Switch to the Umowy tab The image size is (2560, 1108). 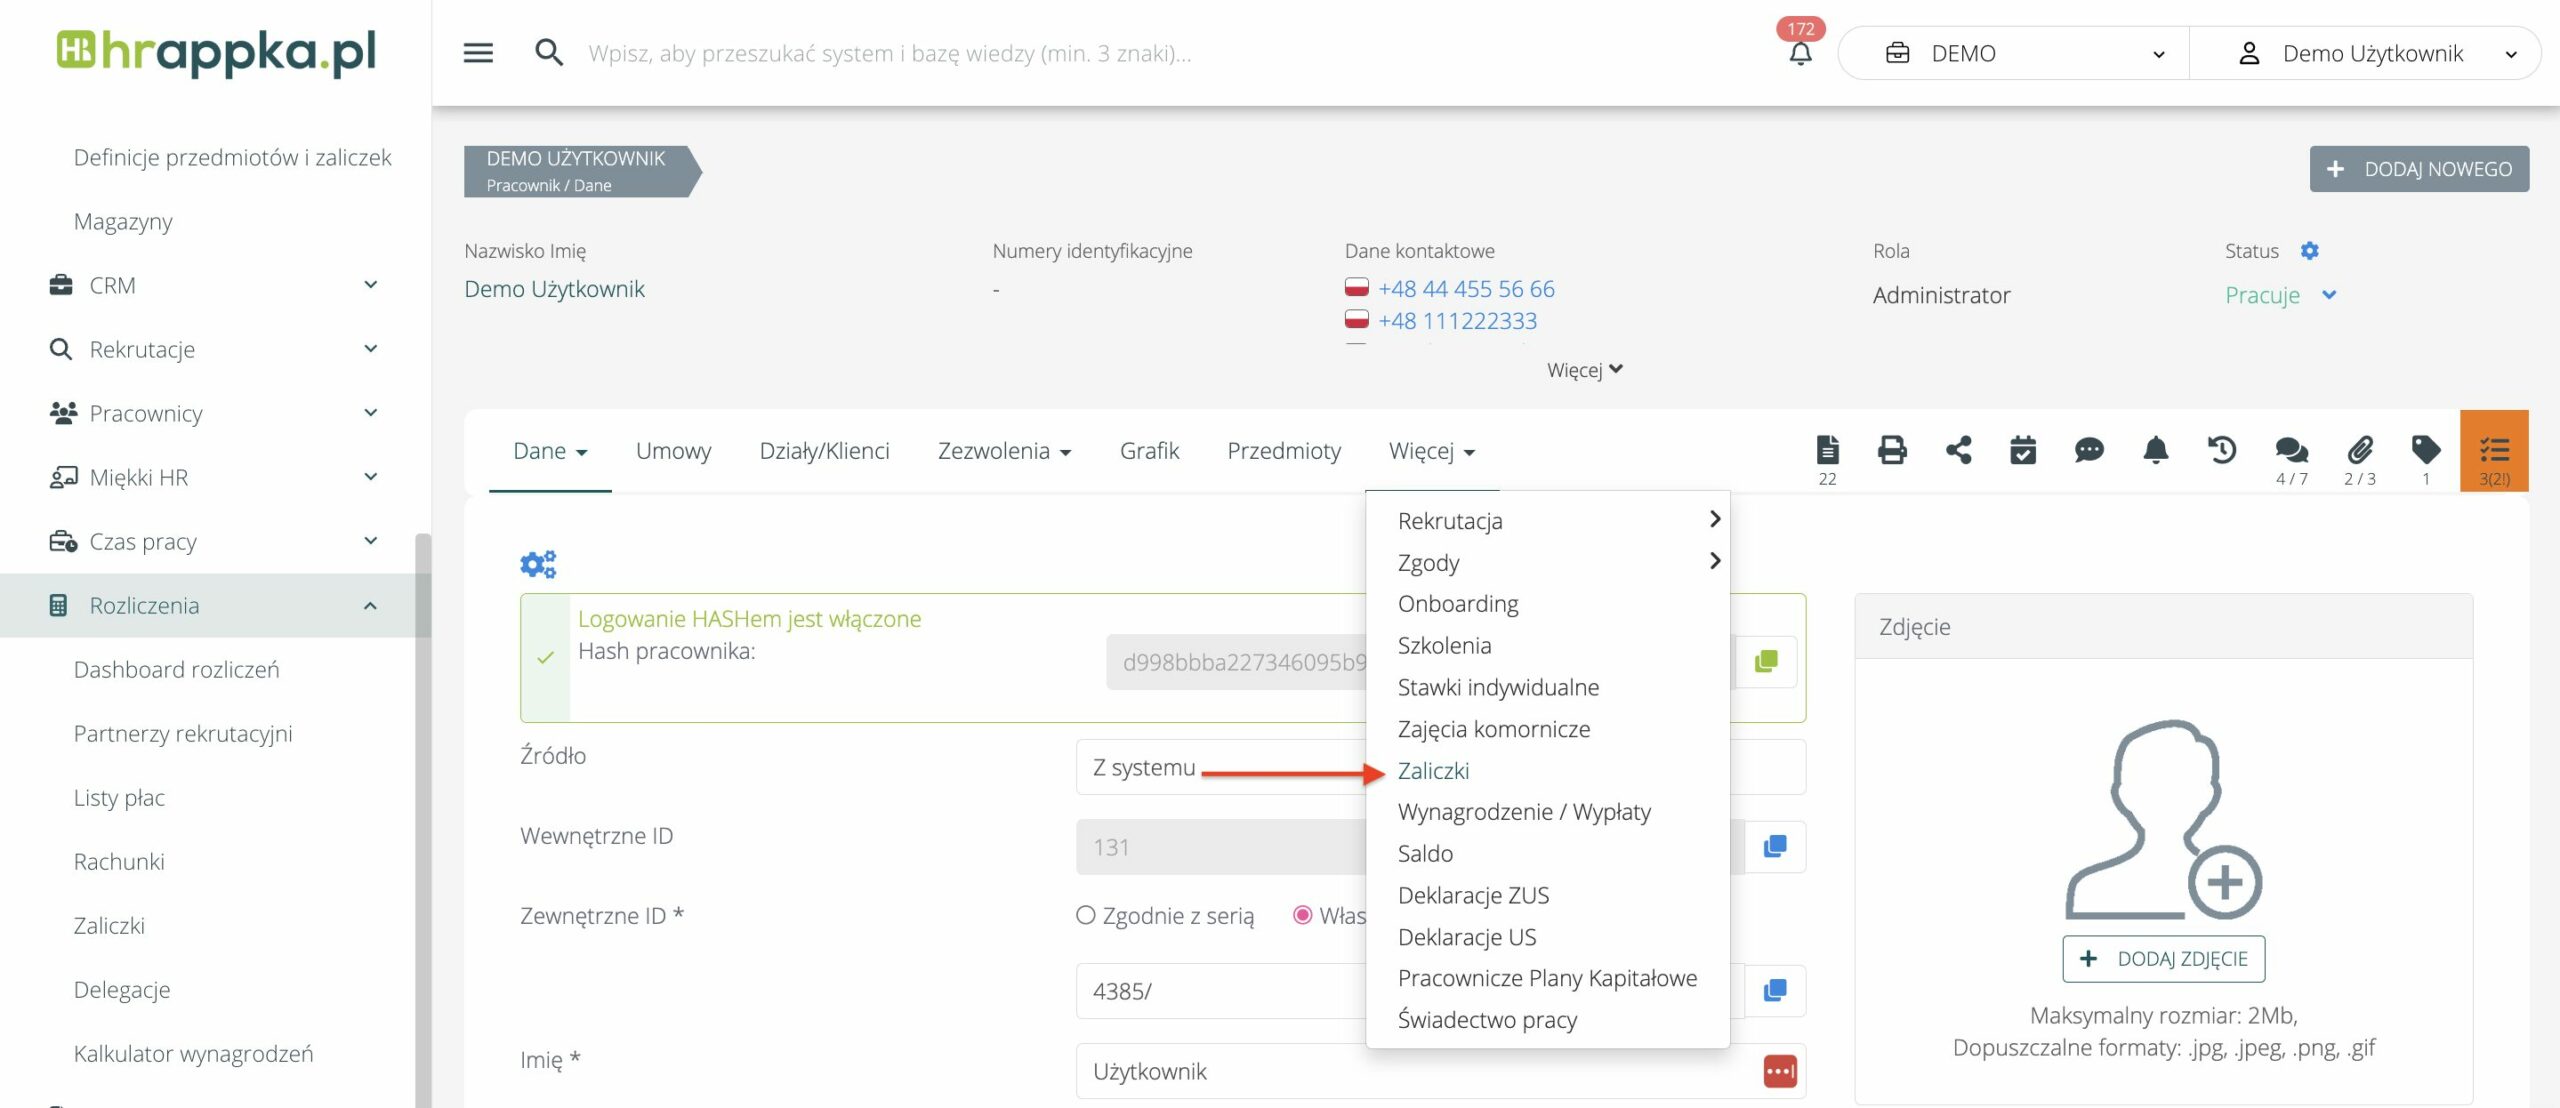[x=673, y=451]
